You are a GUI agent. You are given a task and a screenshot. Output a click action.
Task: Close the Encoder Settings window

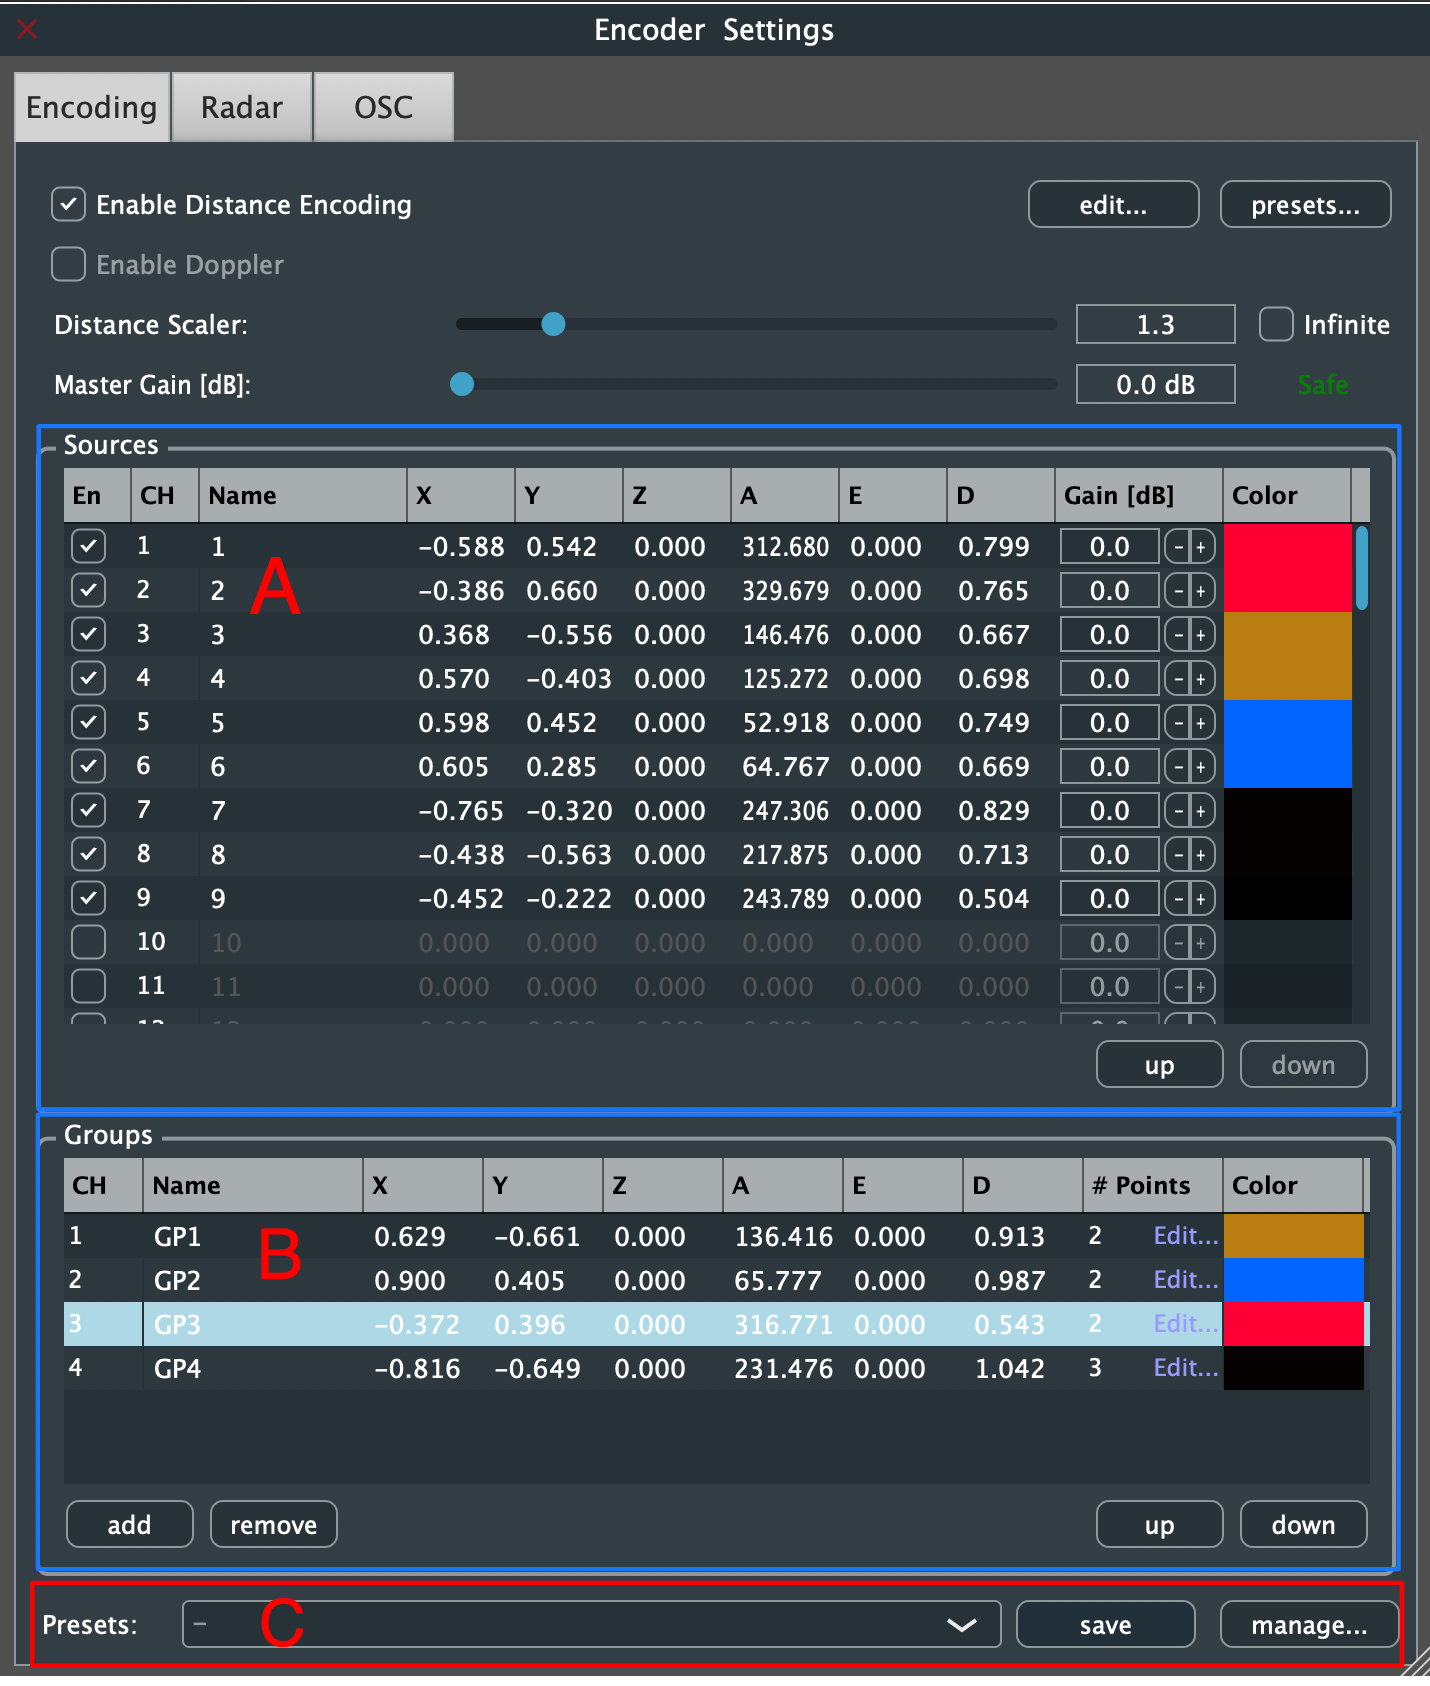click(27, 30)
